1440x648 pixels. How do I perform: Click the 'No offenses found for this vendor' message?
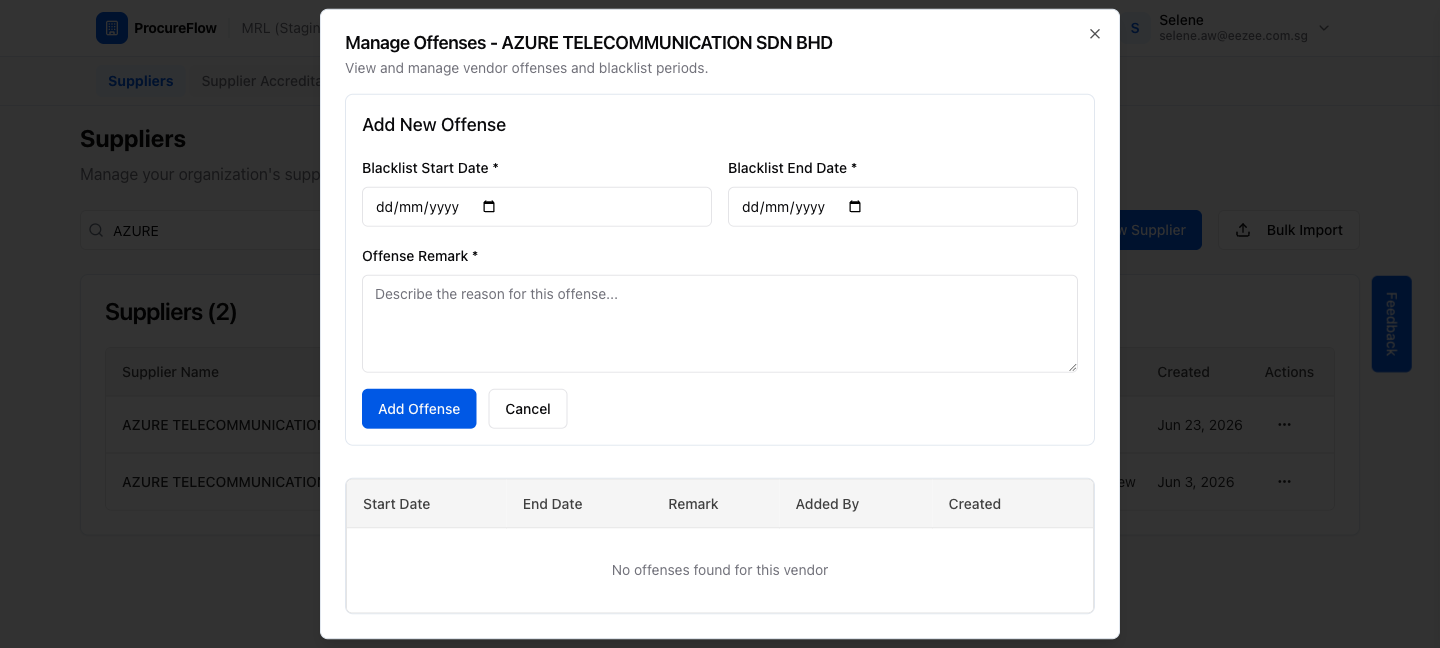(720, 570)
